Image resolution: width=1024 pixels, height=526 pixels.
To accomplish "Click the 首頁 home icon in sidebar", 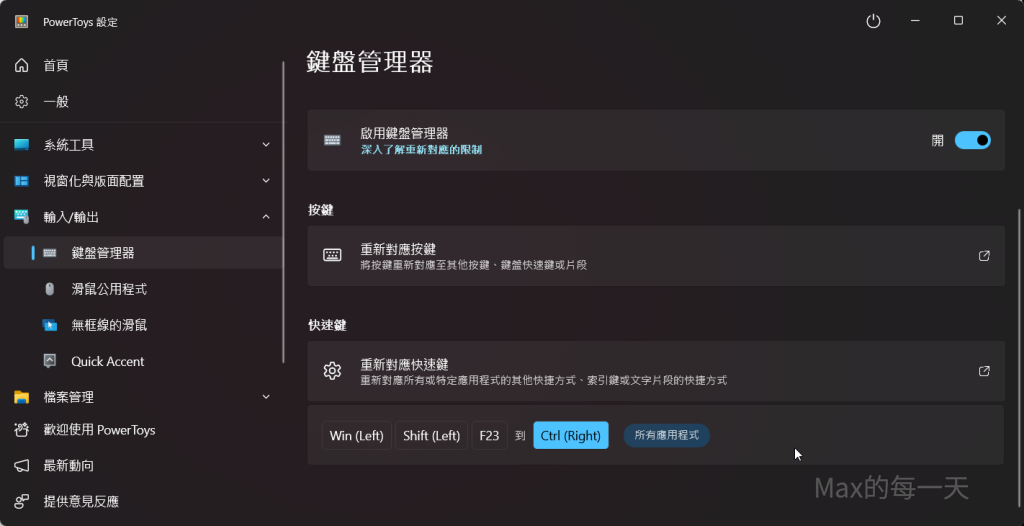I will click(22, 65).
